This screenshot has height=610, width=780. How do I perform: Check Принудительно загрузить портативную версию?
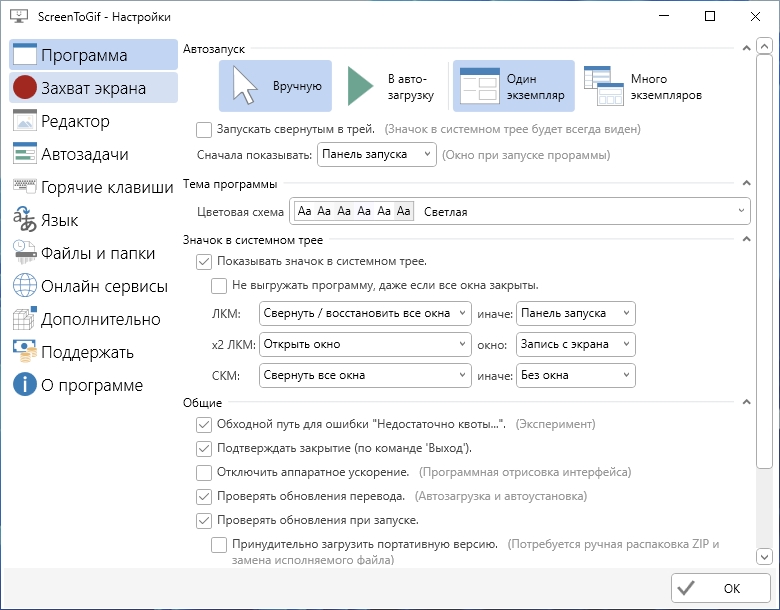click(x=219, y=545)
